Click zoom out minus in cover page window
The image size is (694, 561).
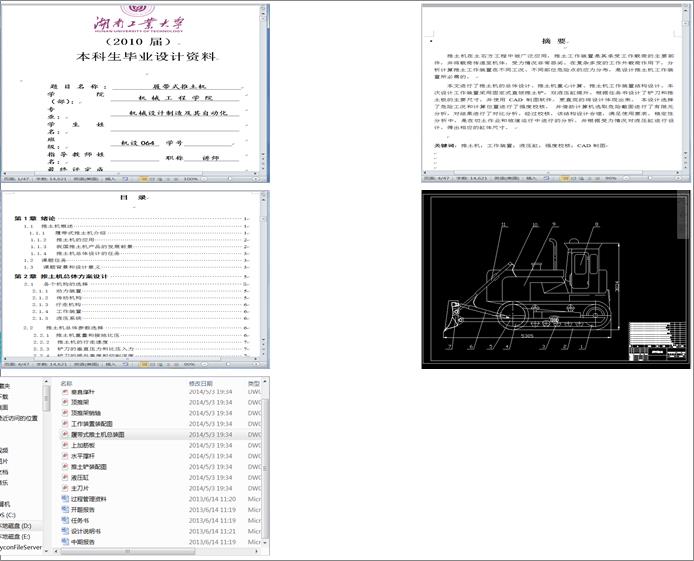point(204,179)
